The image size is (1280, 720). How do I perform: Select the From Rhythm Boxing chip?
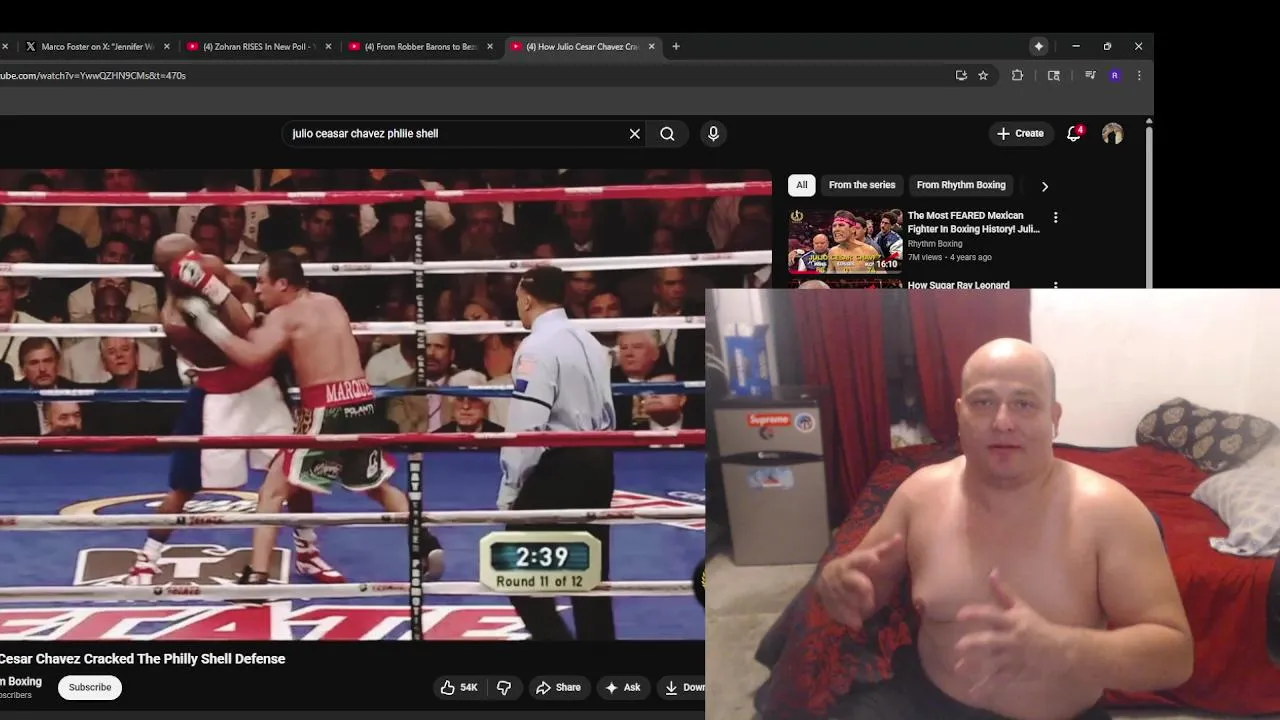[961, 185]
